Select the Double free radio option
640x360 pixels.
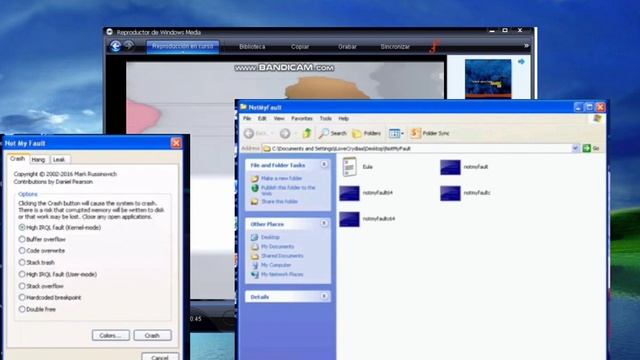pos(22,309)
